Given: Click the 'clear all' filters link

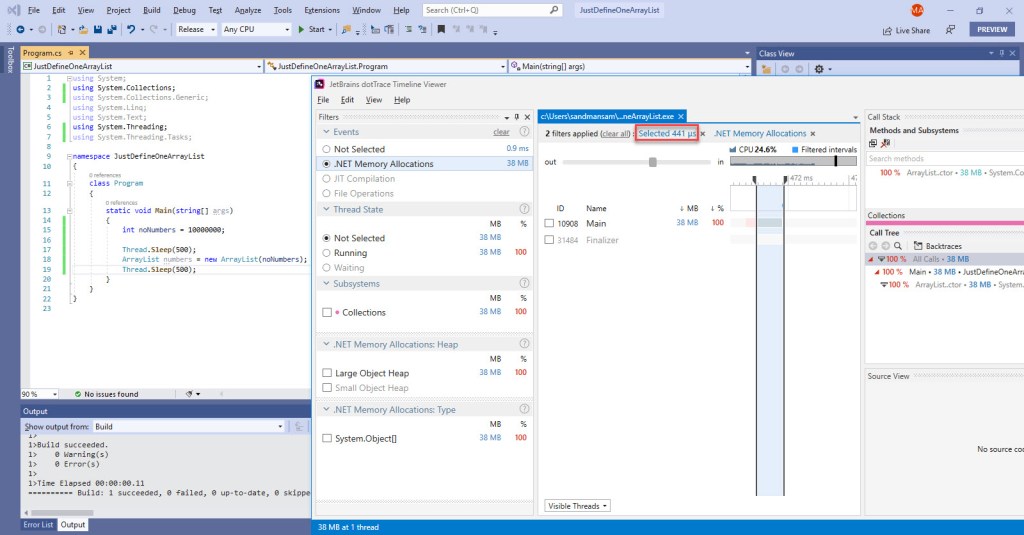Looking at the screenshot, I should [x=615, y=134].
